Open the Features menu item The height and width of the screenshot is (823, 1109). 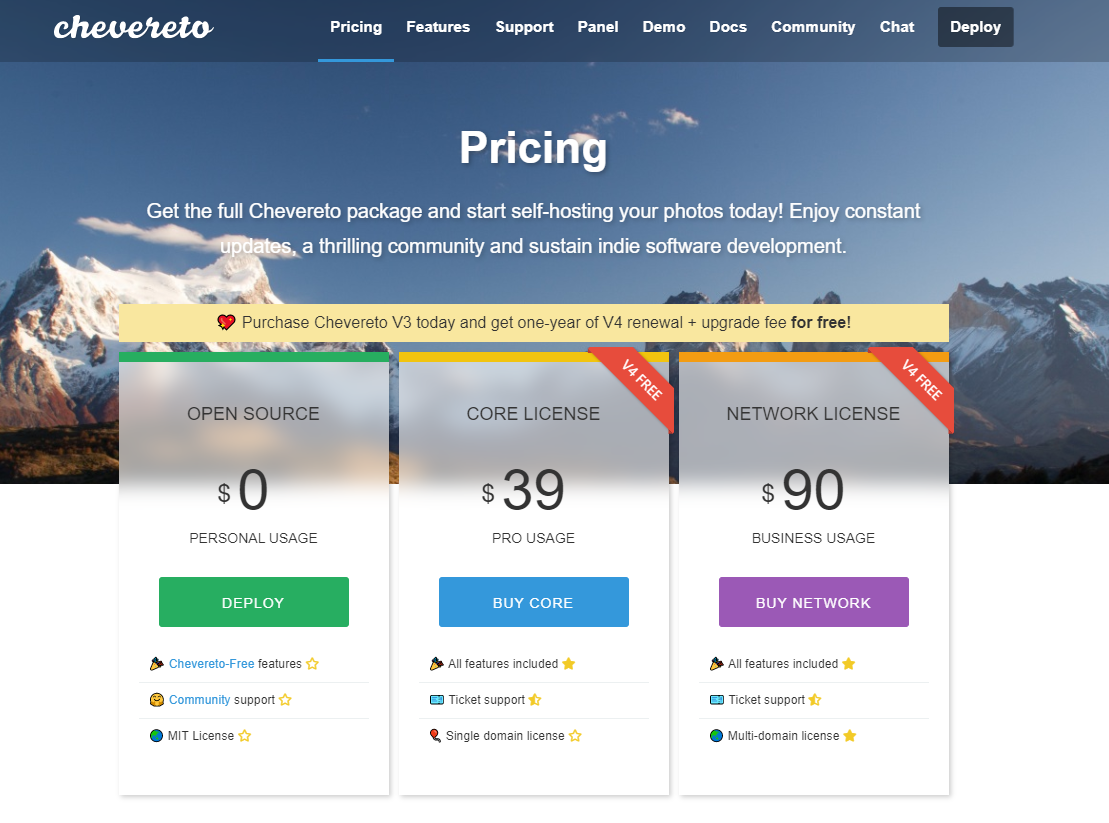(438, 27)
